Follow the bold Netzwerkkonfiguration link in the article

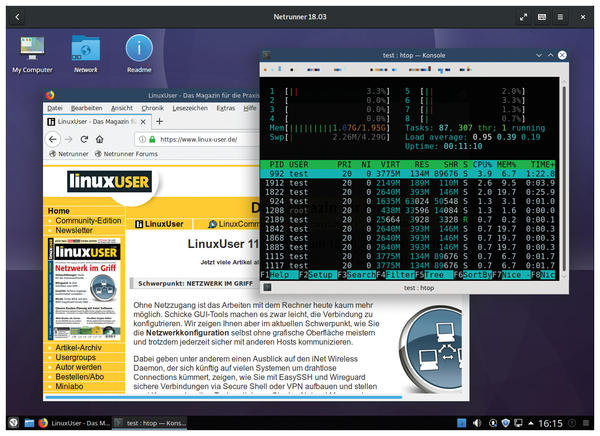pyautogui.click(x=187, y=333)
